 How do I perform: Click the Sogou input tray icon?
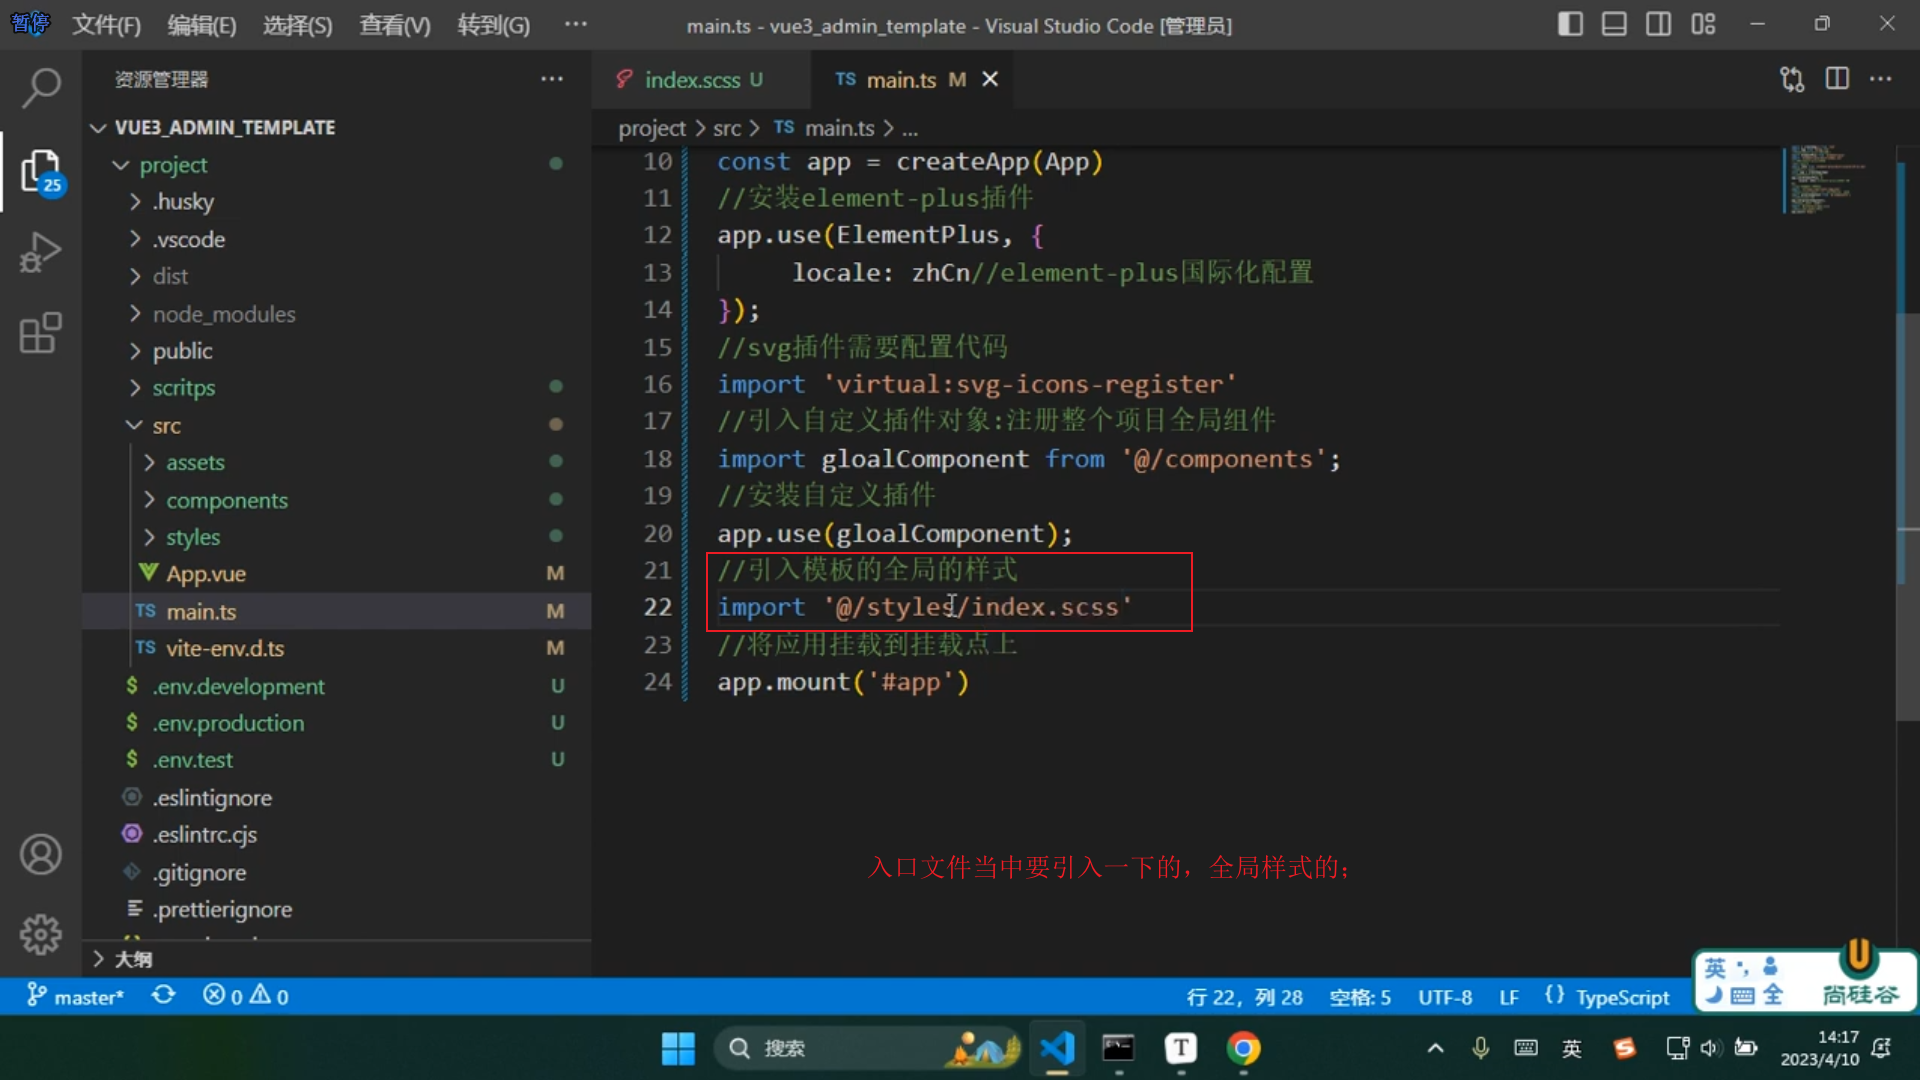pyautogui.click(x=1625, y=1048)
